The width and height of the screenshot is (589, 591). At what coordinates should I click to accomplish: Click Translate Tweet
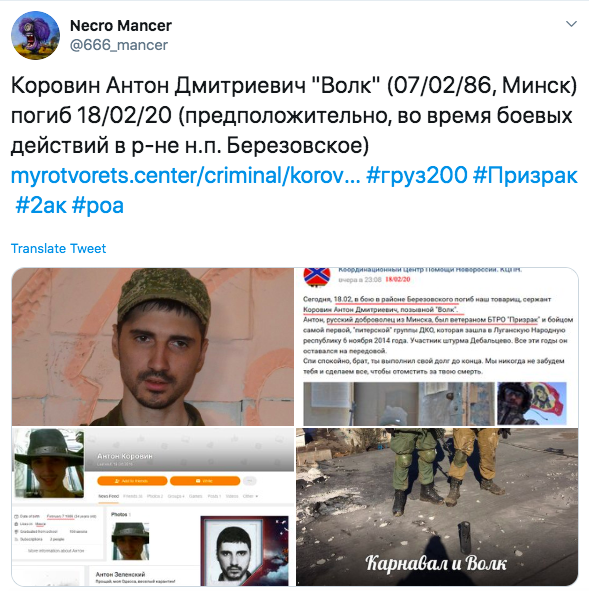point(58,248)
